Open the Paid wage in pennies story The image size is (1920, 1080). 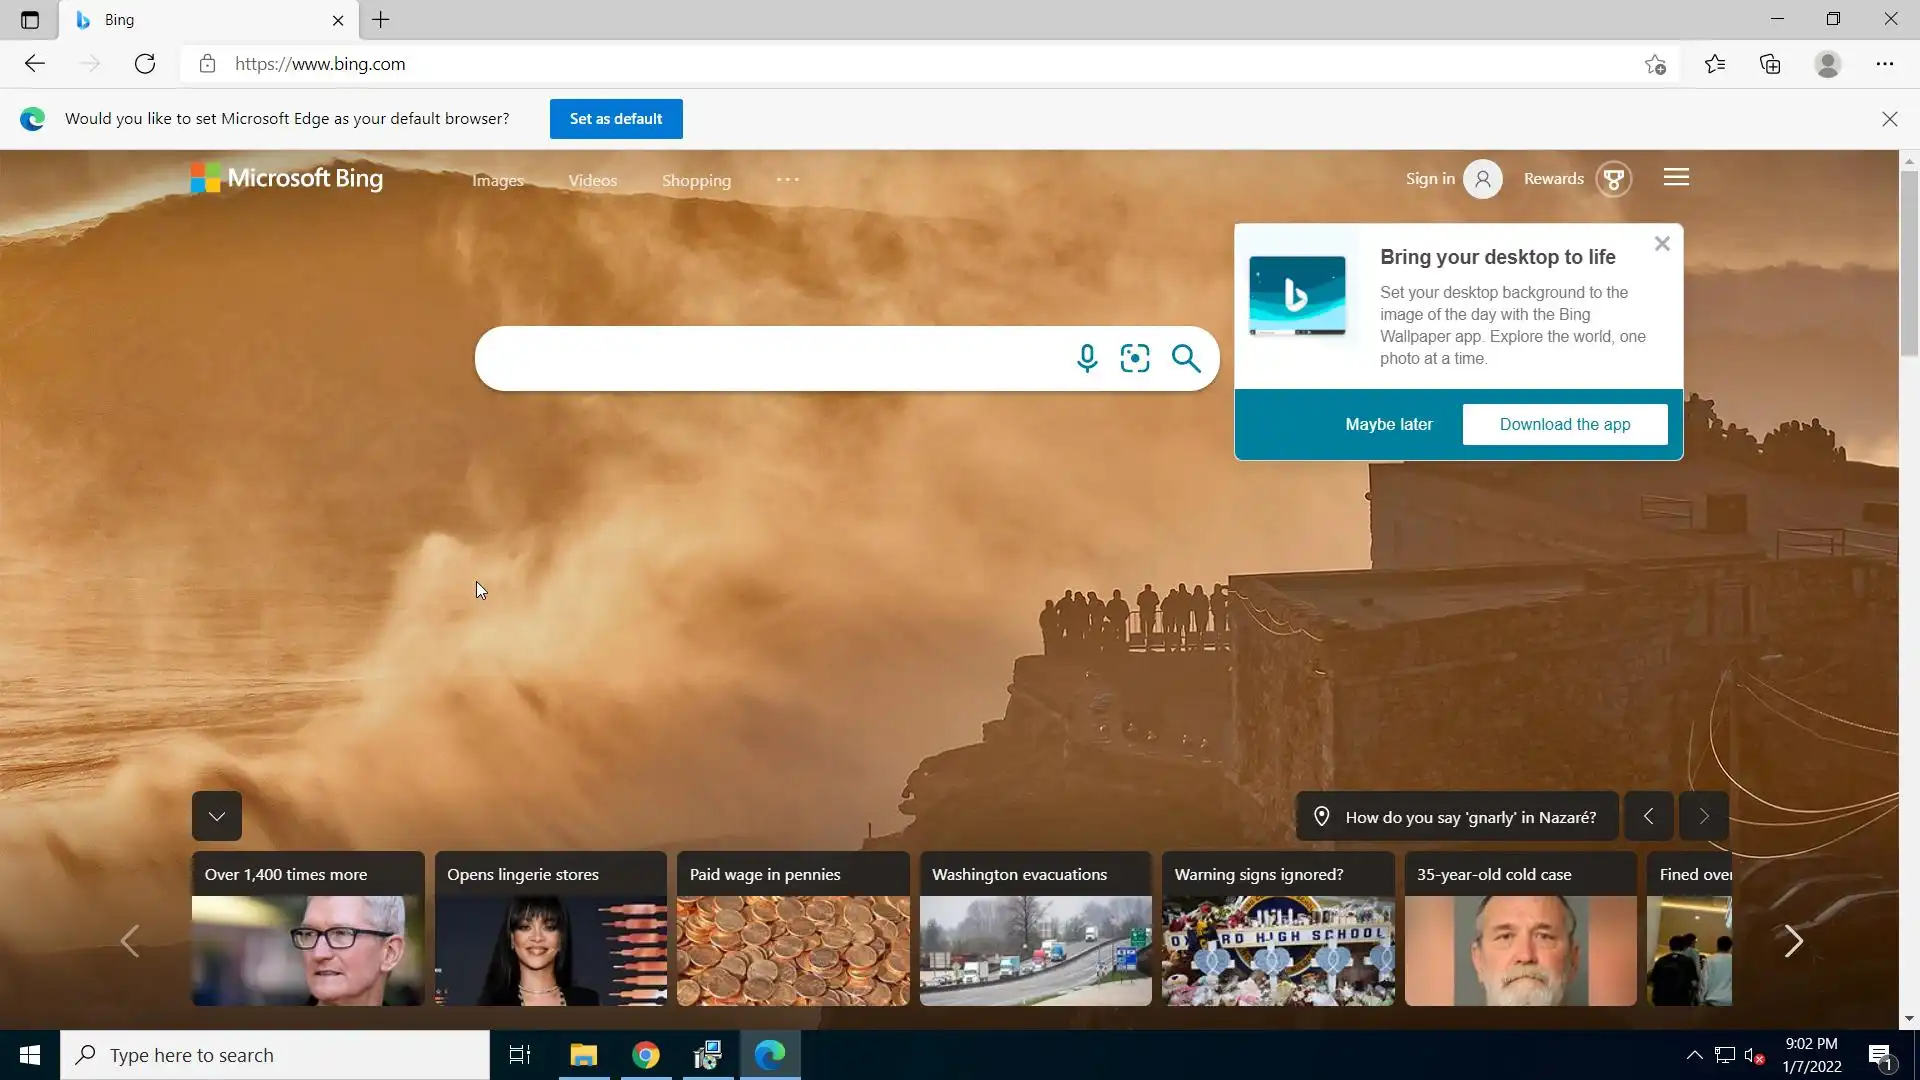pos(793,929)
